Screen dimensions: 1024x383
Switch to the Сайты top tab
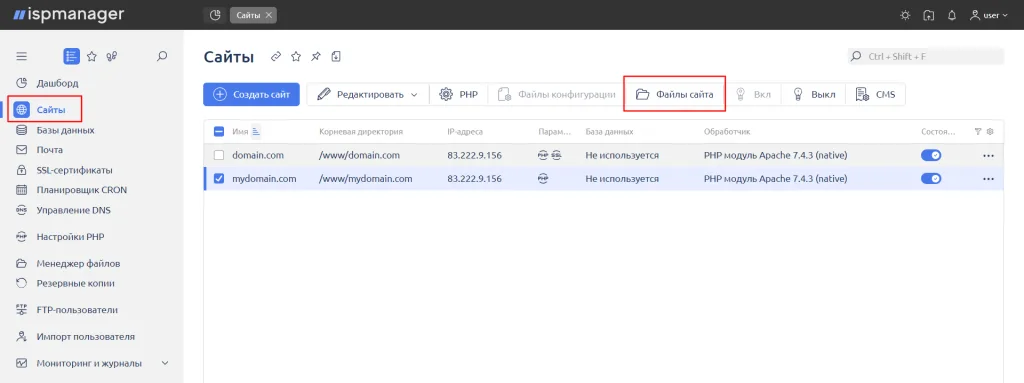(x=248, y=15)
